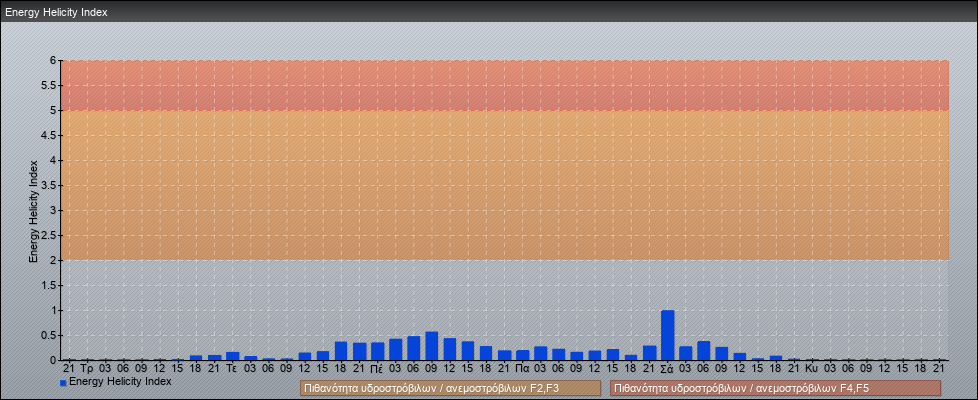Click the F4,F5 waterspout probability legend box
978x400 pixels.
click(775, 388)
